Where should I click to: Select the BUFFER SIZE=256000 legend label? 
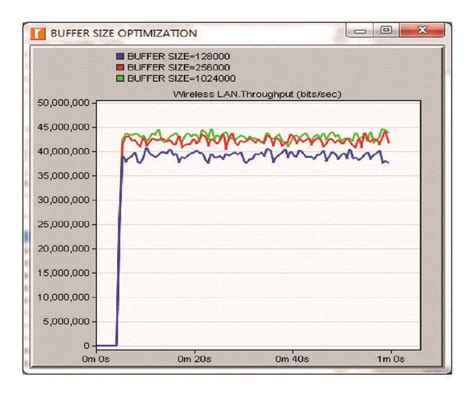(179, 67)
